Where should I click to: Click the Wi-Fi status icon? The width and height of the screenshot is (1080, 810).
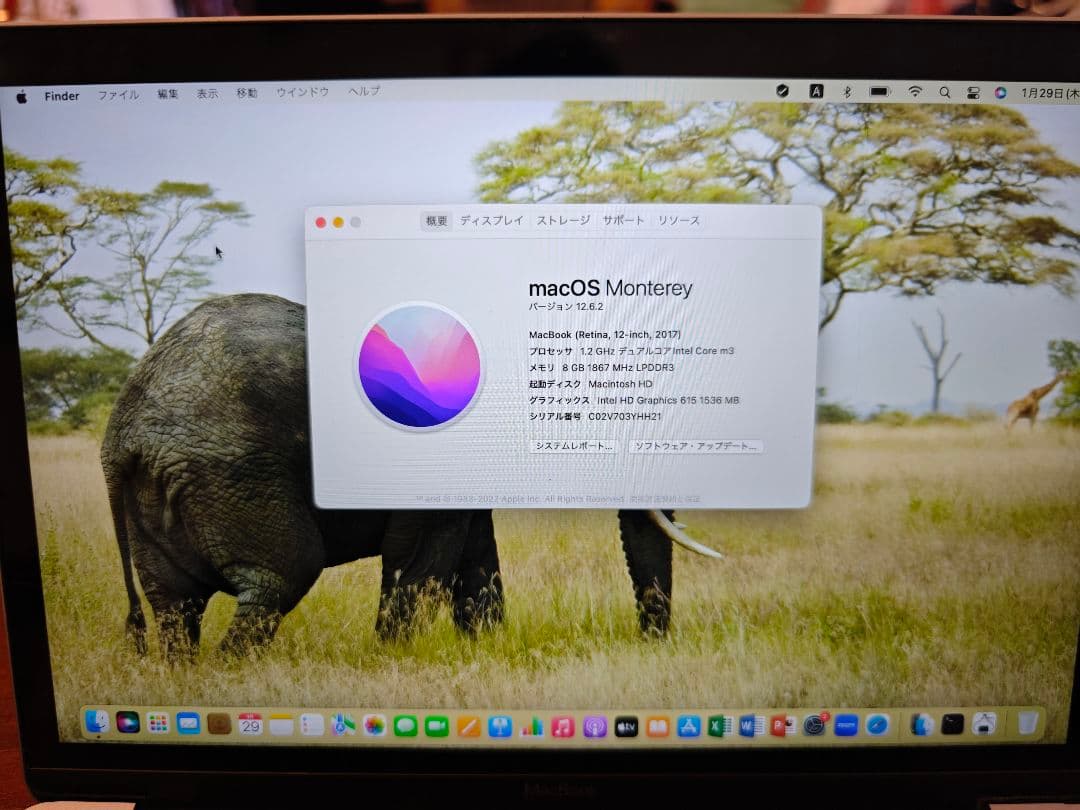coord(915,91)
